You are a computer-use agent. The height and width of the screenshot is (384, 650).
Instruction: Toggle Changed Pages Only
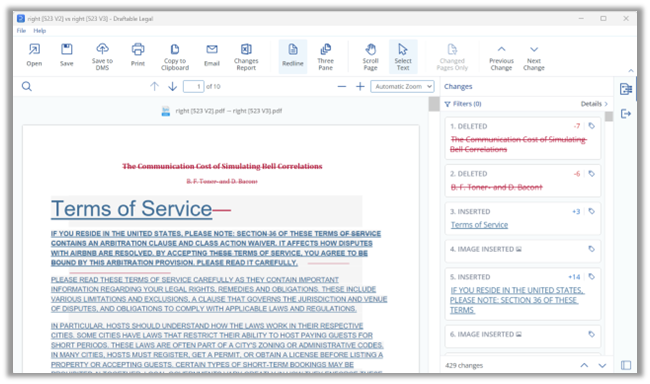452,56
